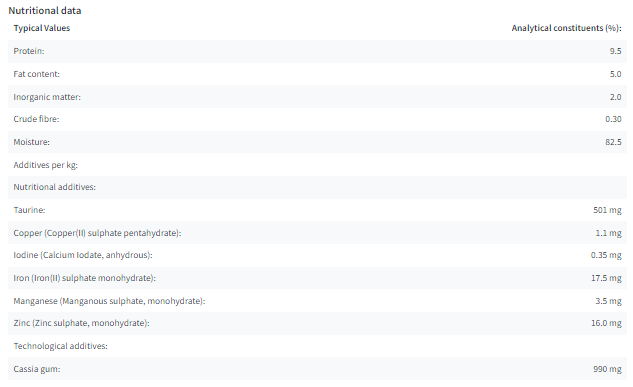Select the Iron amount 17.5 mg
This screenshot has height=387, width=633.
606,278
